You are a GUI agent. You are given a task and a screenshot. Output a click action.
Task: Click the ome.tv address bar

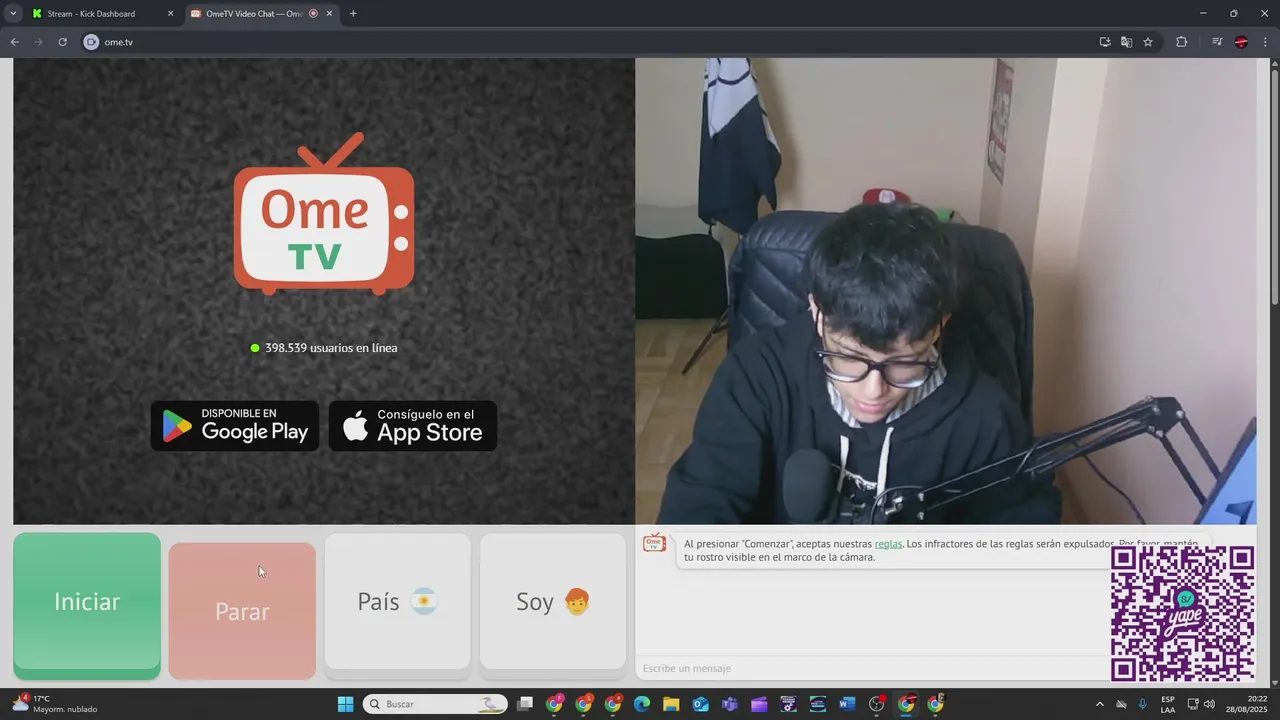pyautogui.click(x=590, y=42)
